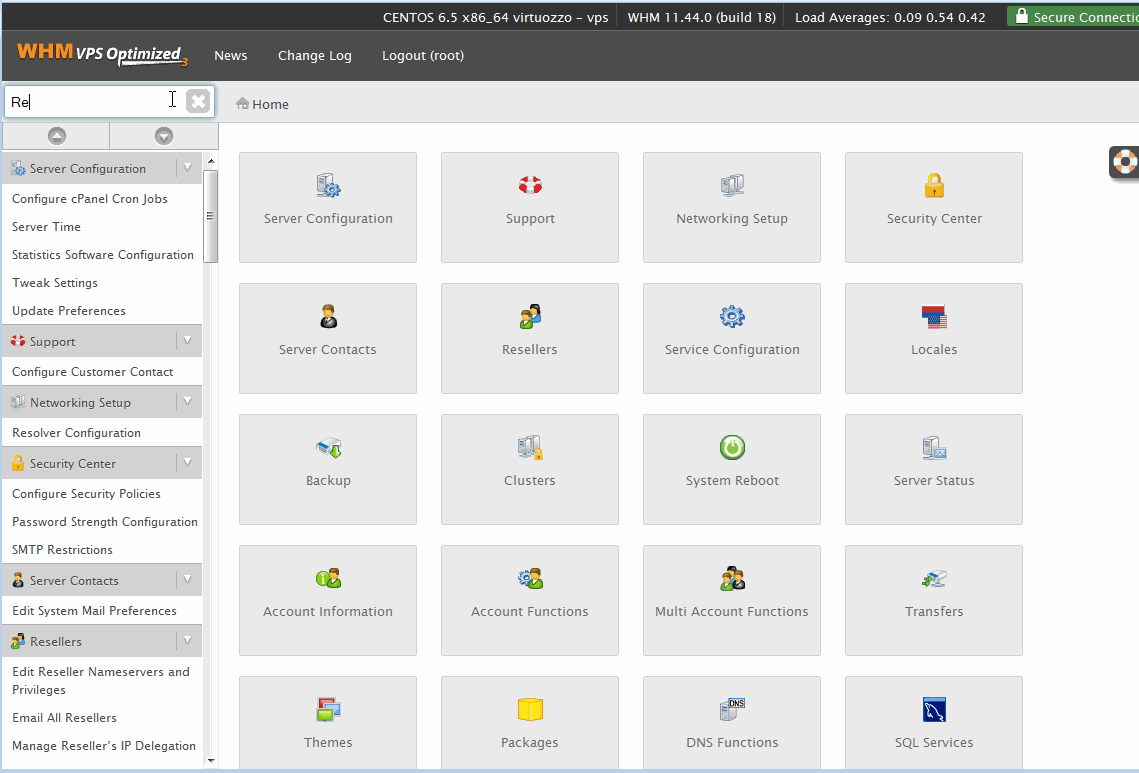The image size is (1139, 773).
Task: Click the Home breadcrumb link
Action: (x=270, y=105)
